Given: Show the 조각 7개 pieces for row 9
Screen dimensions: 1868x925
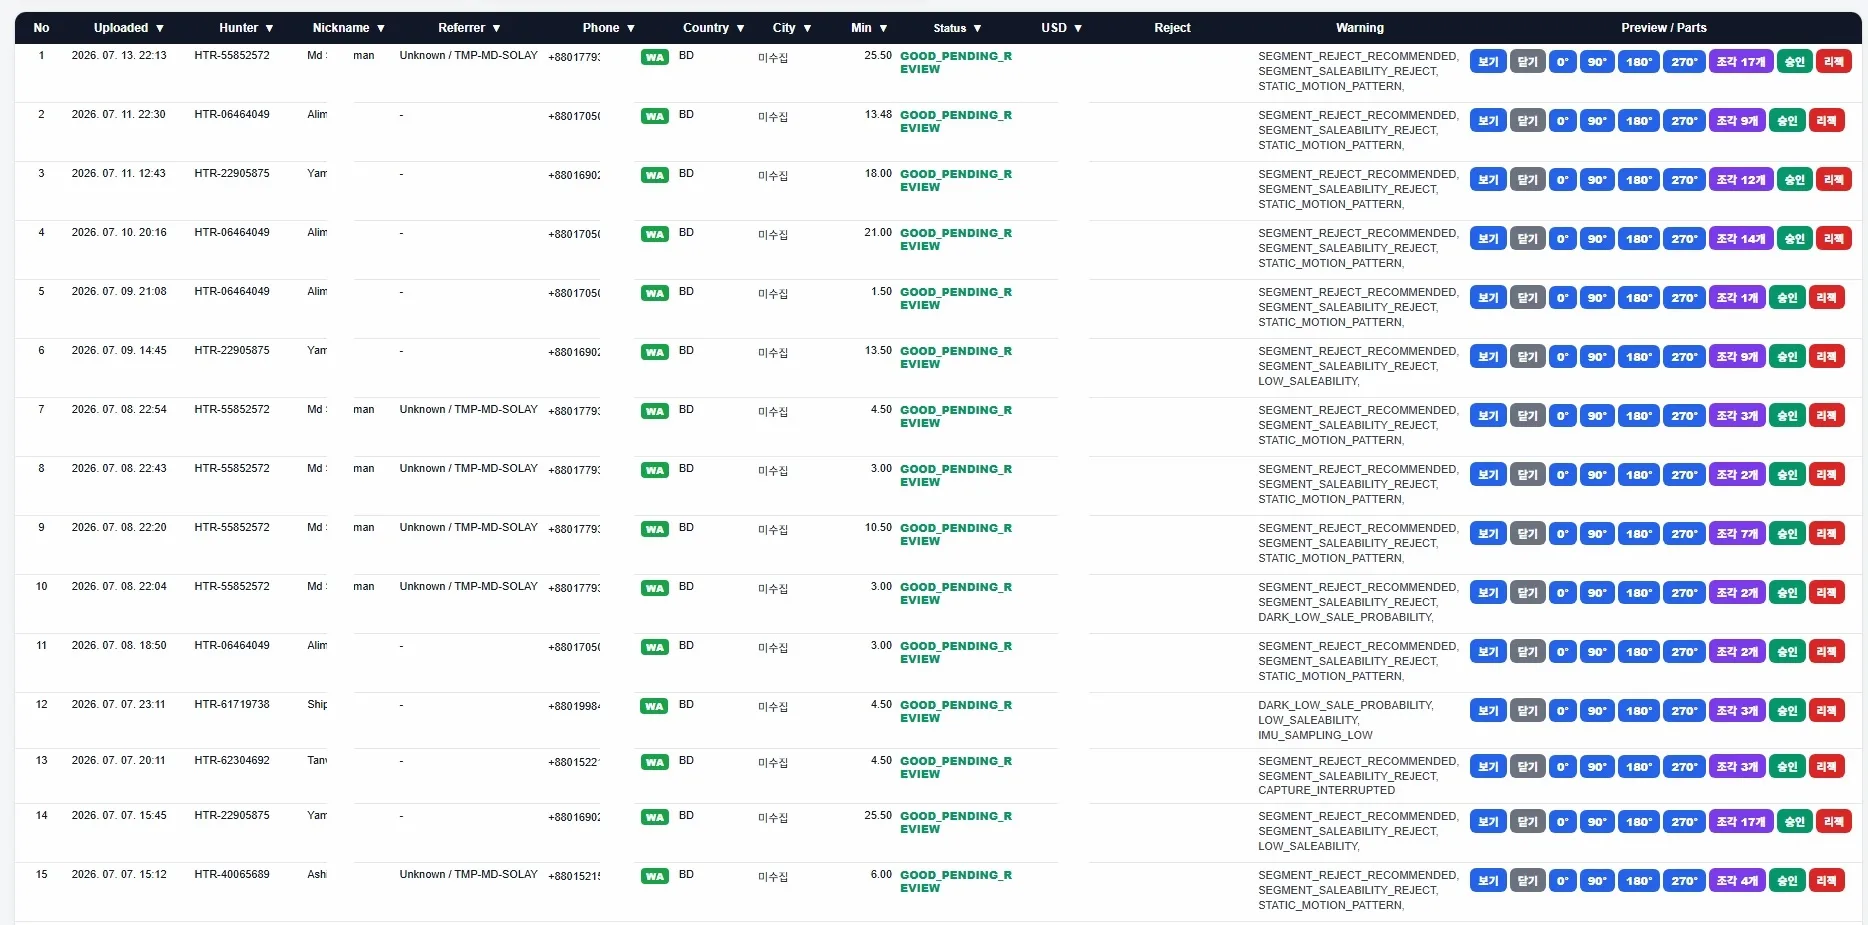Looking at the screenshot, I should coord(1737,534).
